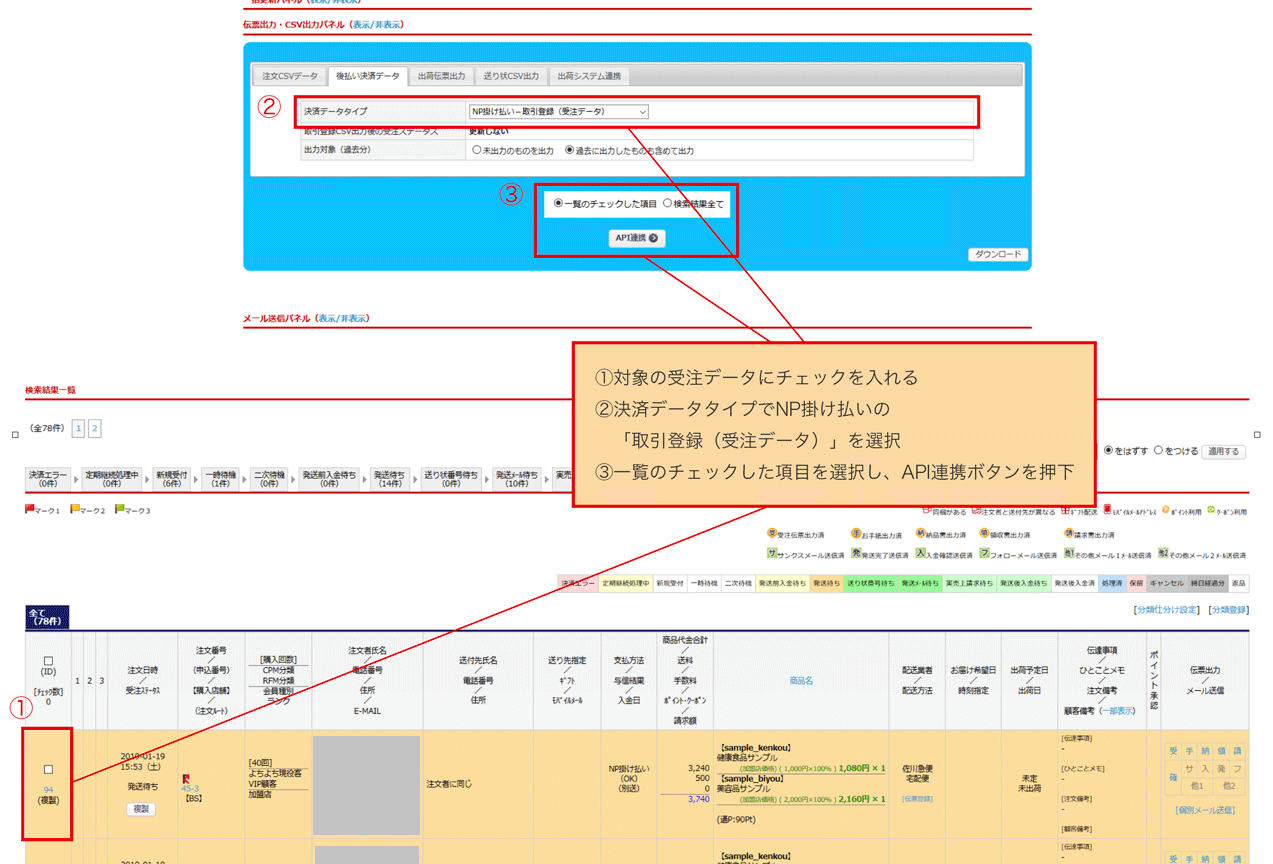Screen dimensions: 1273x864
Task: Click the green マーク3 flag icon
Action: [120, 510]
